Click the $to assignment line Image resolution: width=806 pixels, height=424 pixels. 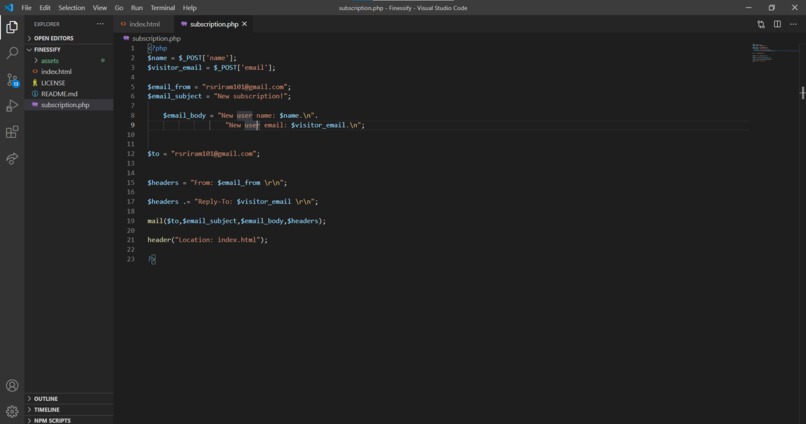point(204,154)
